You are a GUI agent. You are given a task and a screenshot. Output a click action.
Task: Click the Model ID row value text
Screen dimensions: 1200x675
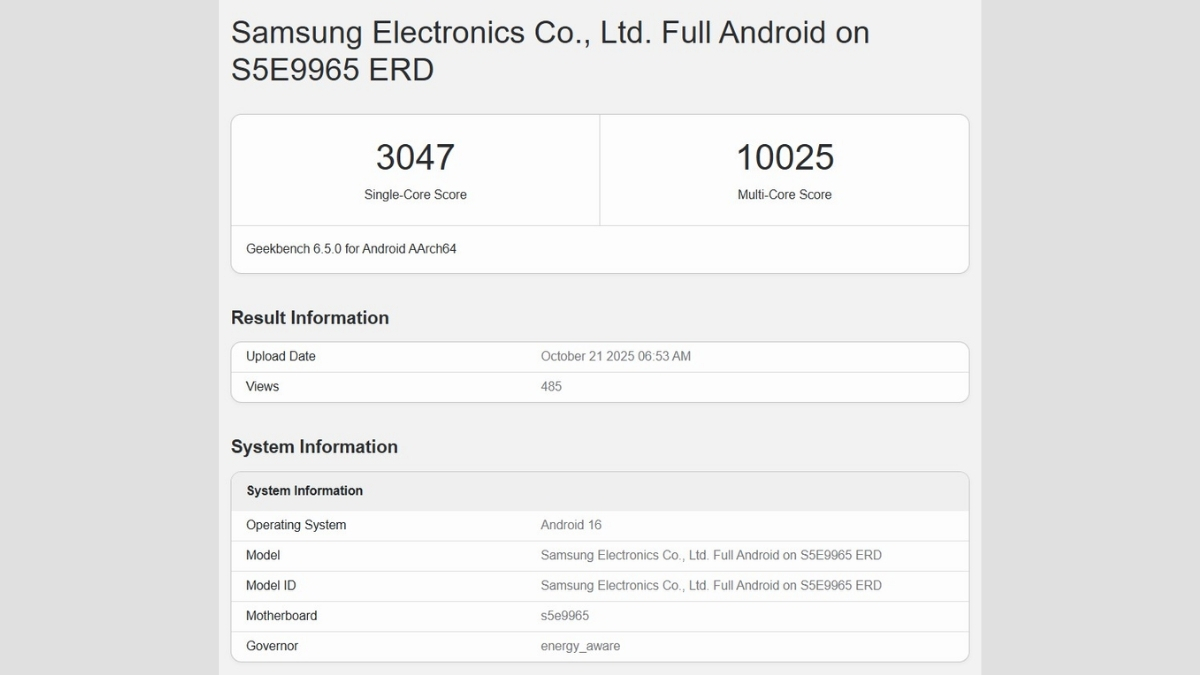tap(711, 585)
